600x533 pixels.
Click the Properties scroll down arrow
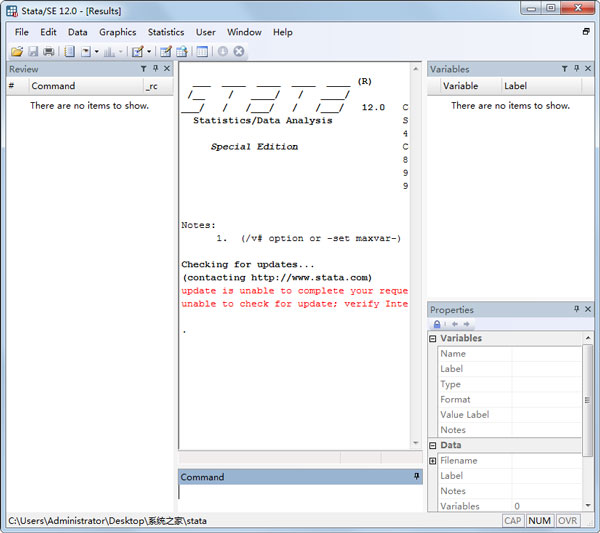click(x=588, y=506)
